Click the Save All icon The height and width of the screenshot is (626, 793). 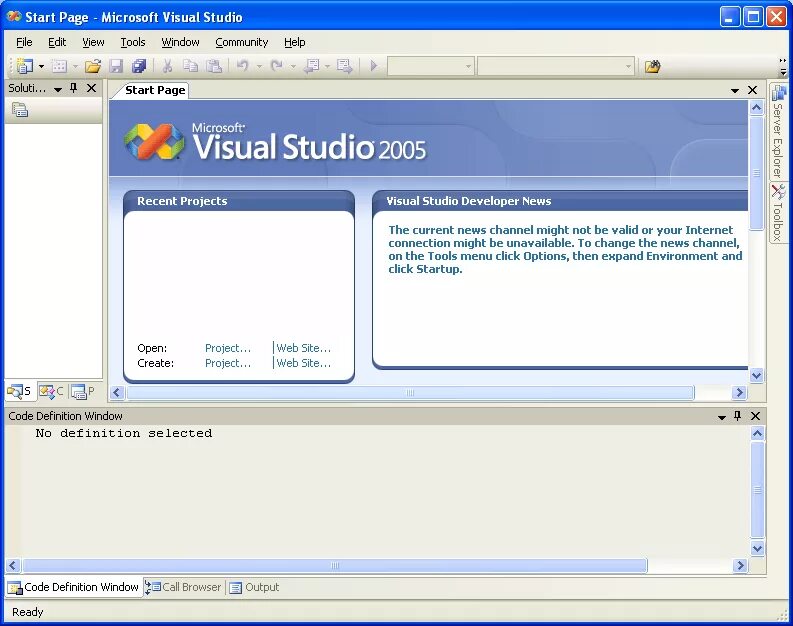[x=139, y=66]
